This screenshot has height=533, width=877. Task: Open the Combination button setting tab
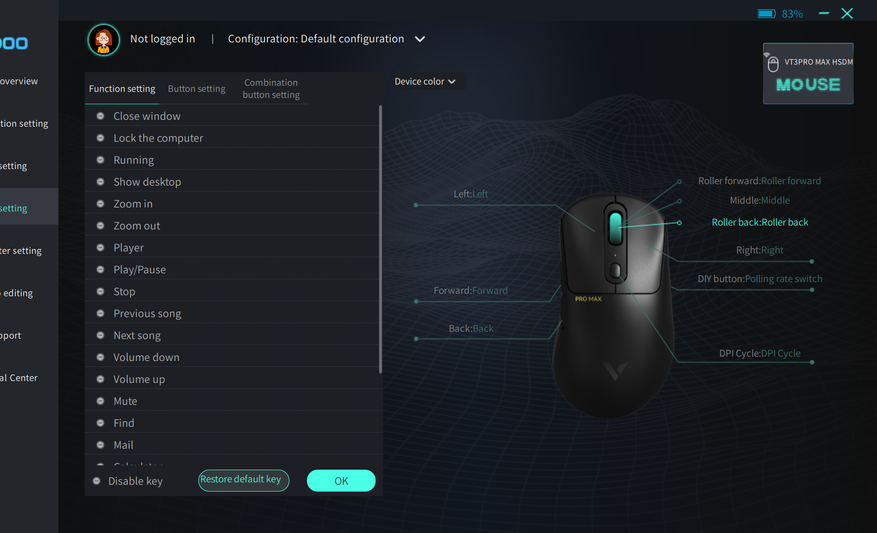tap(271, 89)
